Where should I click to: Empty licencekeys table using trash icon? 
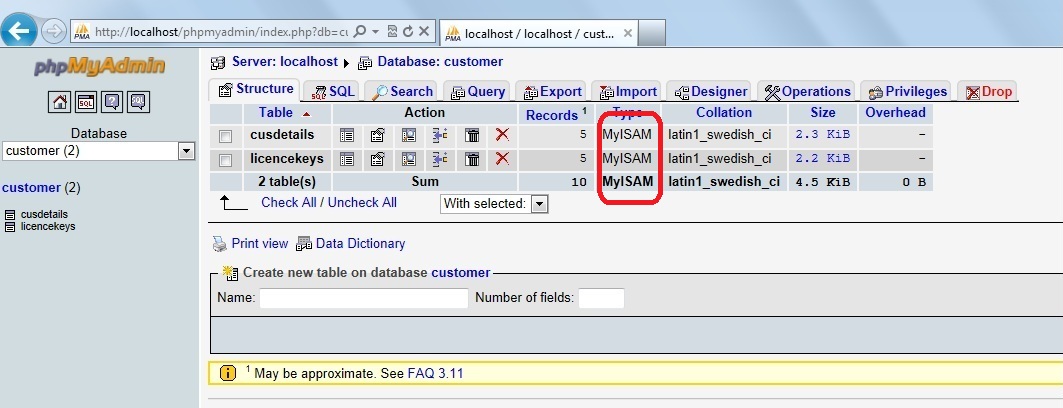(473, 159)
